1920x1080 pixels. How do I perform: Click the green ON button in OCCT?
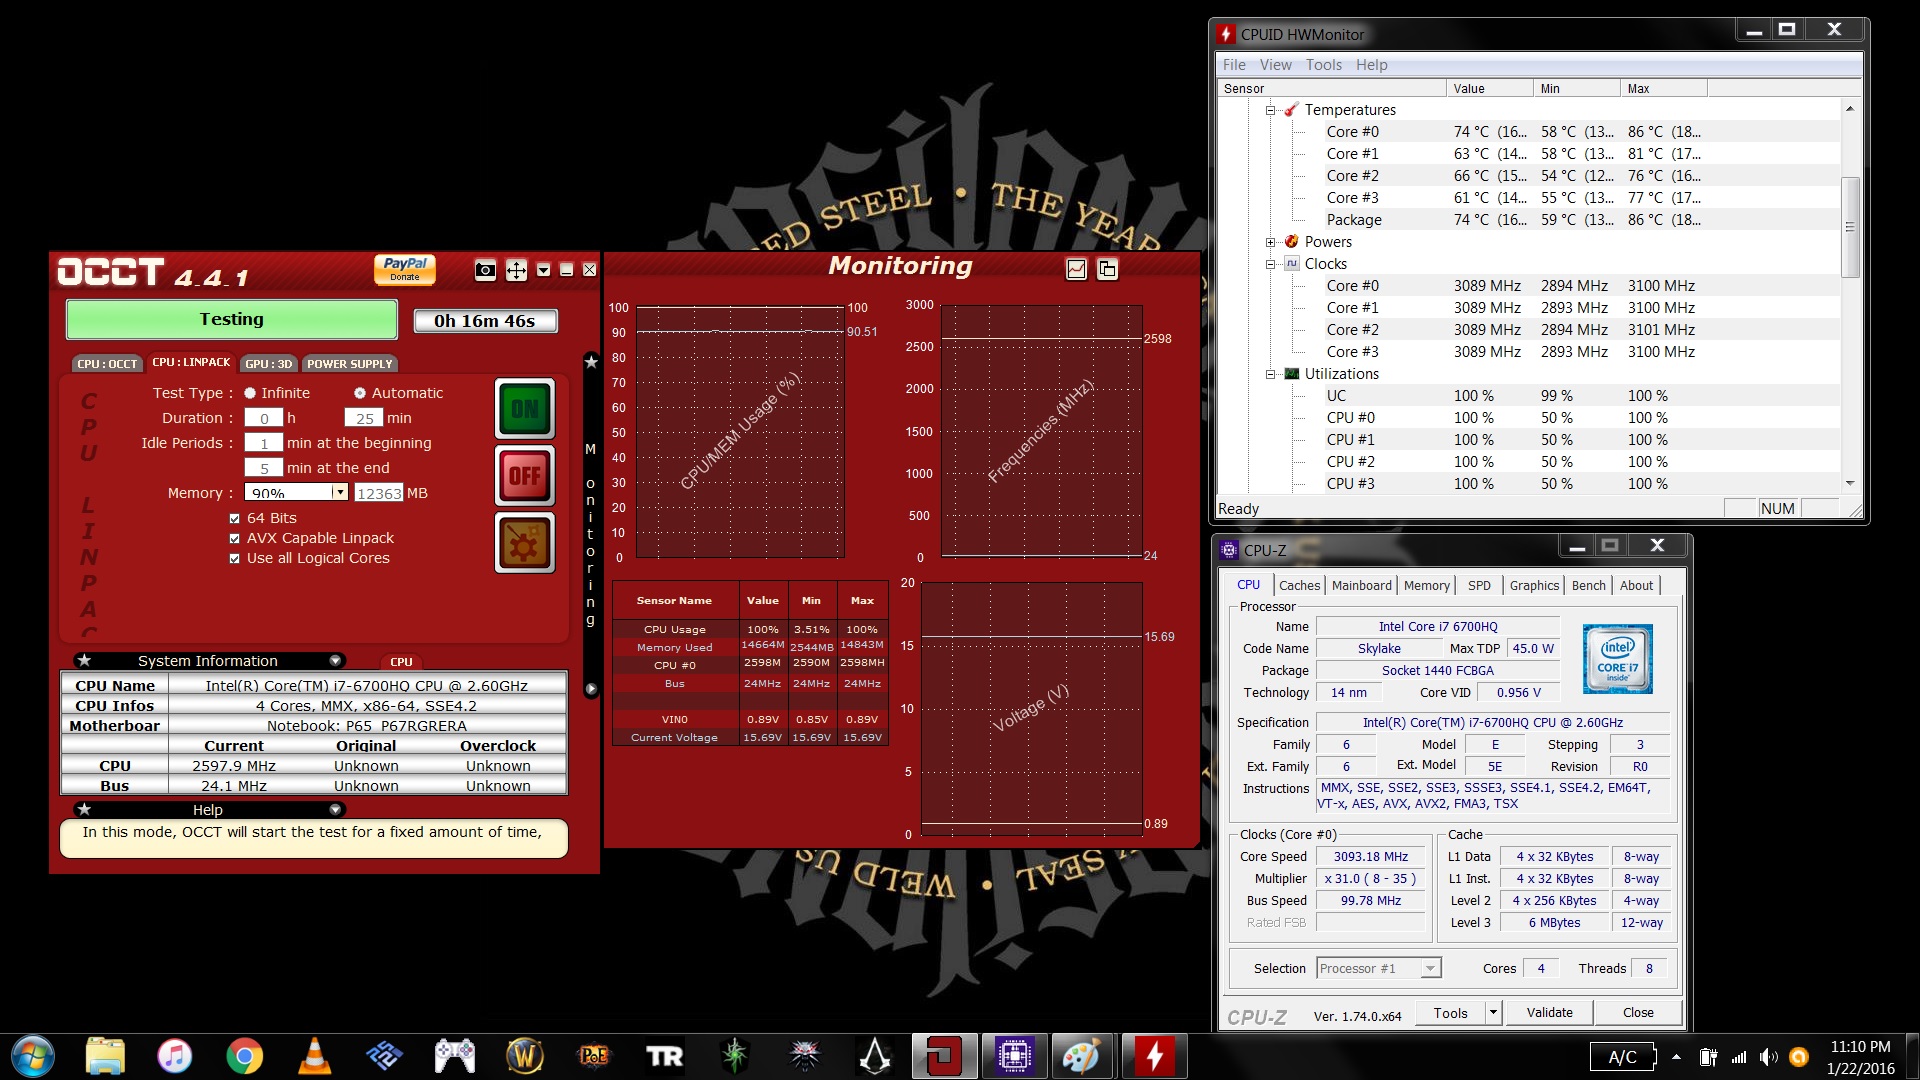(x=524, y=409)
